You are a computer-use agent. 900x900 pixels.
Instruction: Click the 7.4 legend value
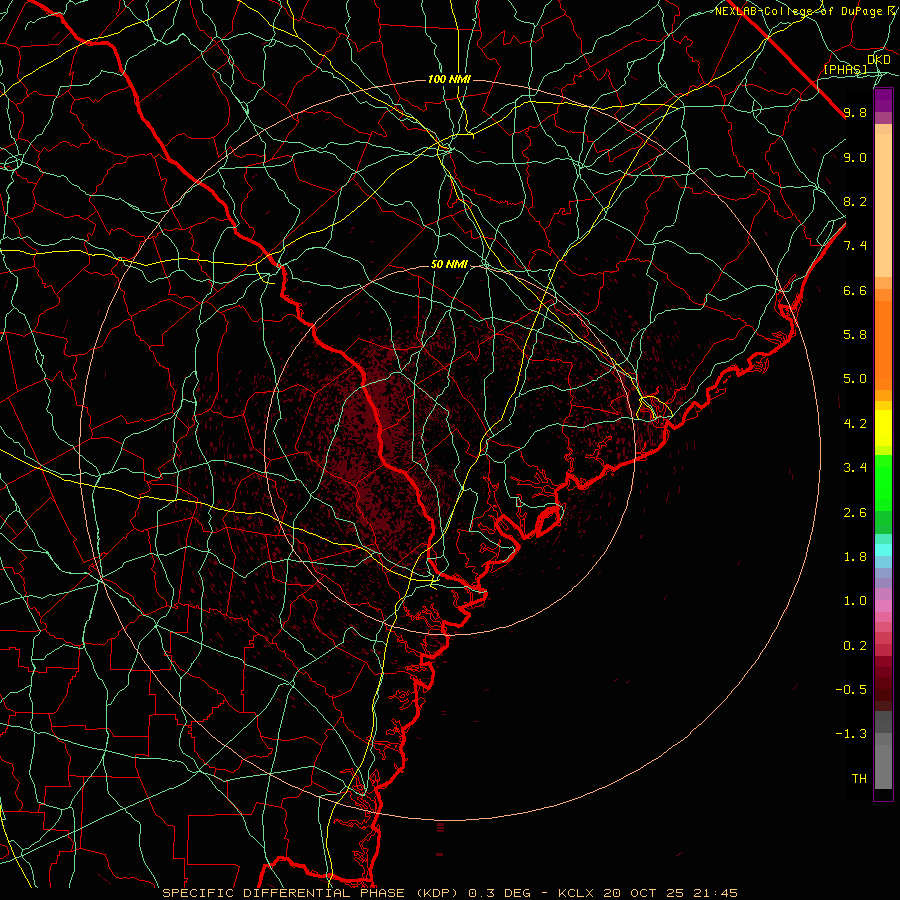tap(855, 246)
